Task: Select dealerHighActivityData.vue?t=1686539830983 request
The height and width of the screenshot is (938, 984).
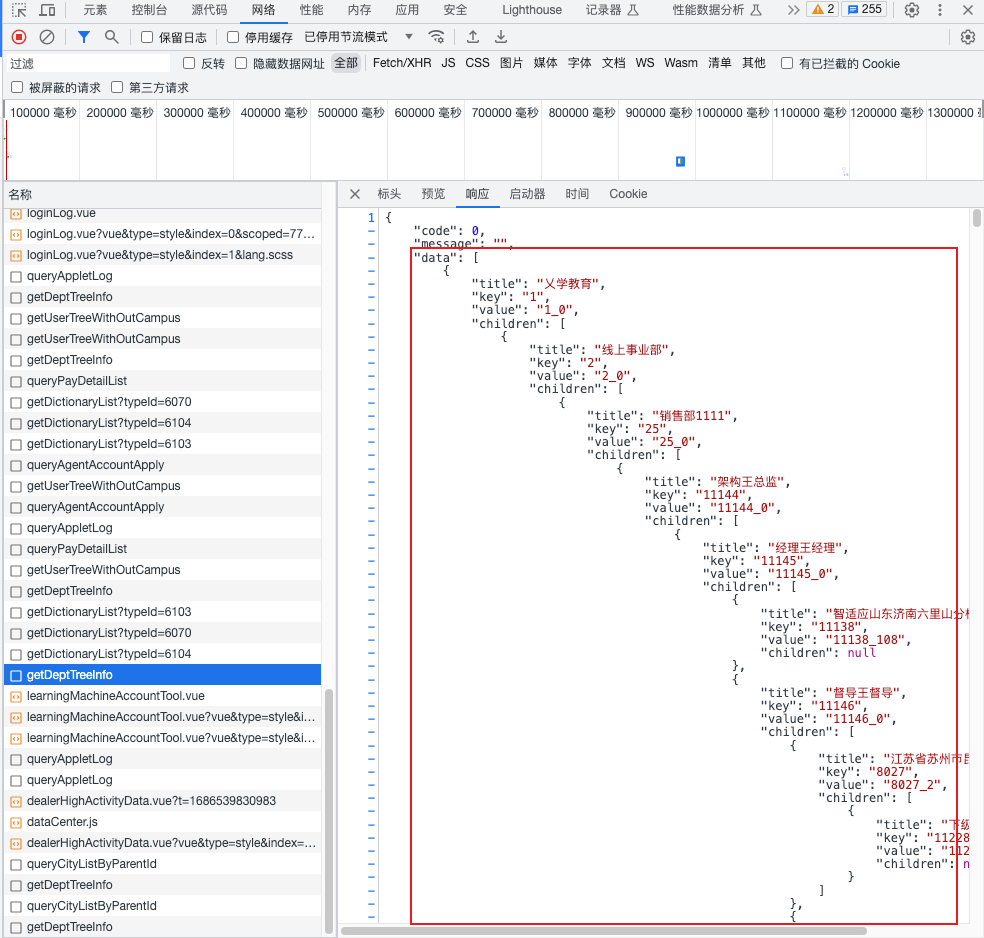Action: point(163,801)
